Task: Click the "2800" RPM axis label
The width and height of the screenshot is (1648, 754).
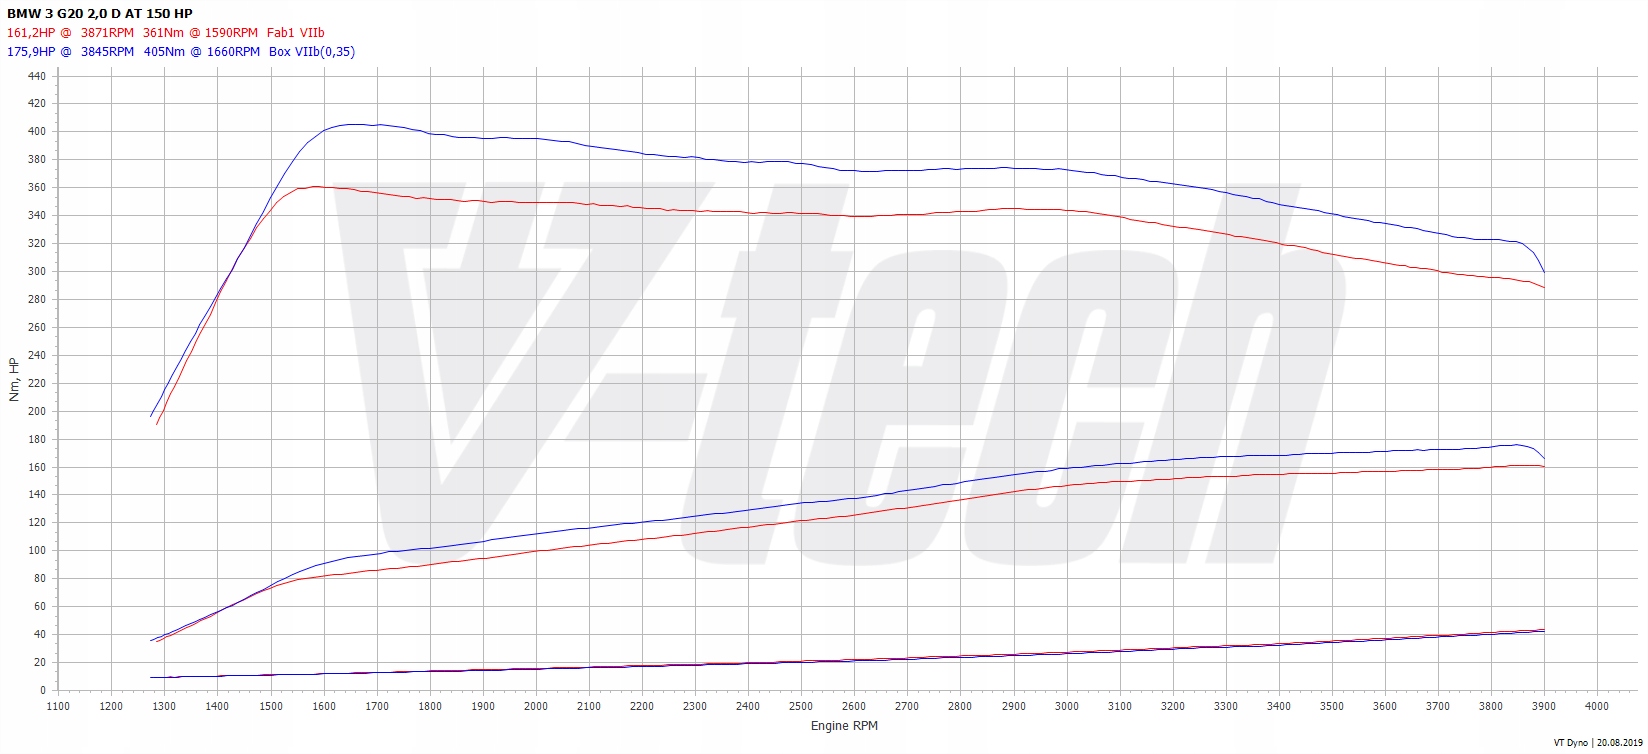Action: [x=960, y=707]
